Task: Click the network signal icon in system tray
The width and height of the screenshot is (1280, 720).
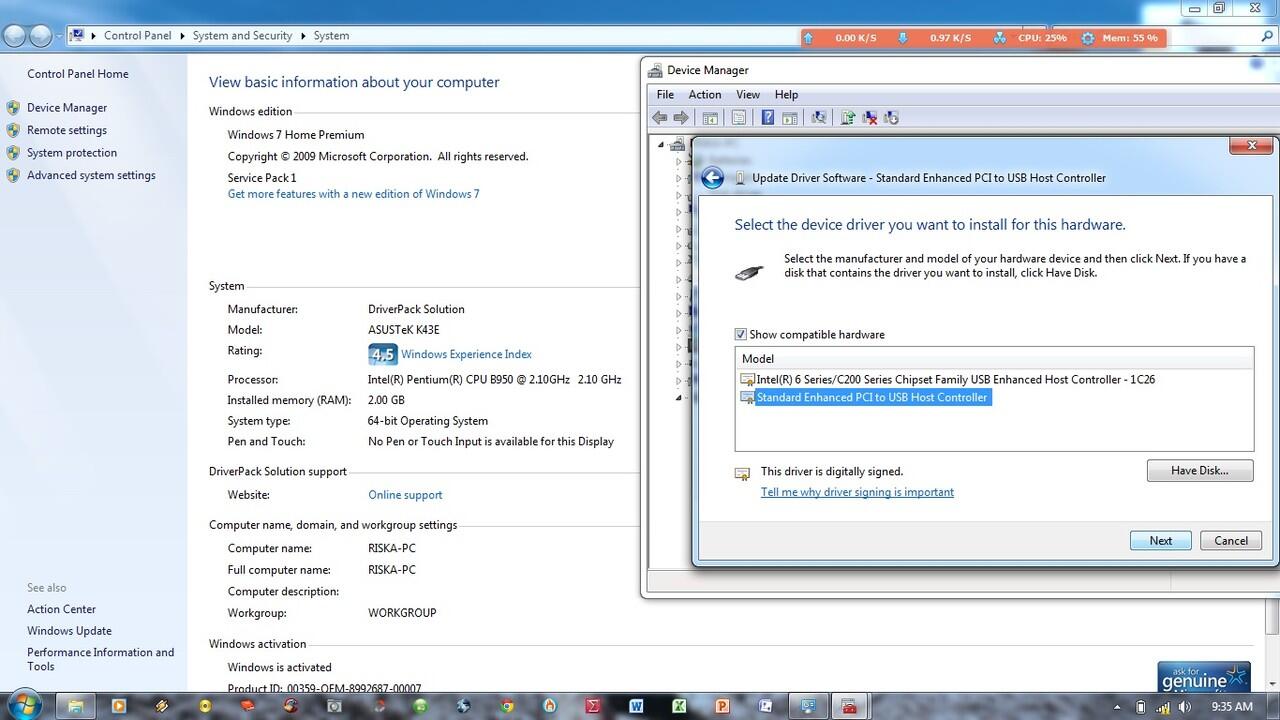Action: coord(1163,707)
